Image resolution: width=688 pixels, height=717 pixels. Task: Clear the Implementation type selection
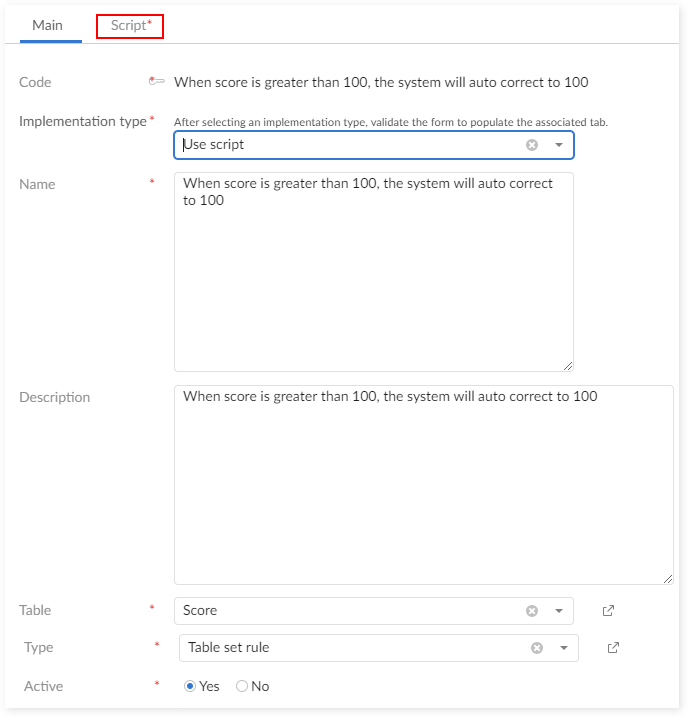pyautogui.click(x=532, y=145)
